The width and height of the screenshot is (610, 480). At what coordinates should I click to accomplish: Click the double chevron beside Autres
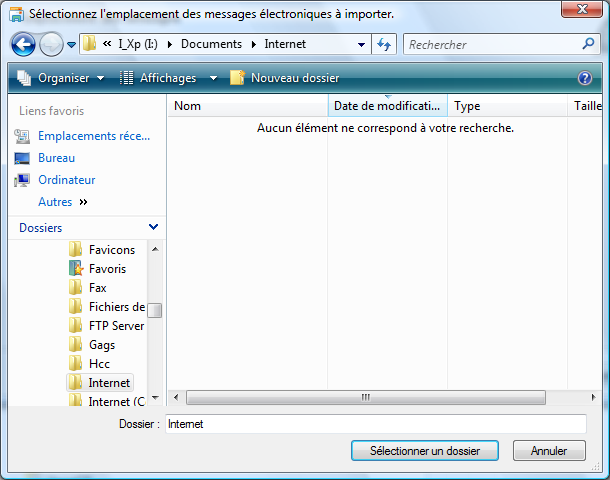pyautogui.click(x=83, y=202)
